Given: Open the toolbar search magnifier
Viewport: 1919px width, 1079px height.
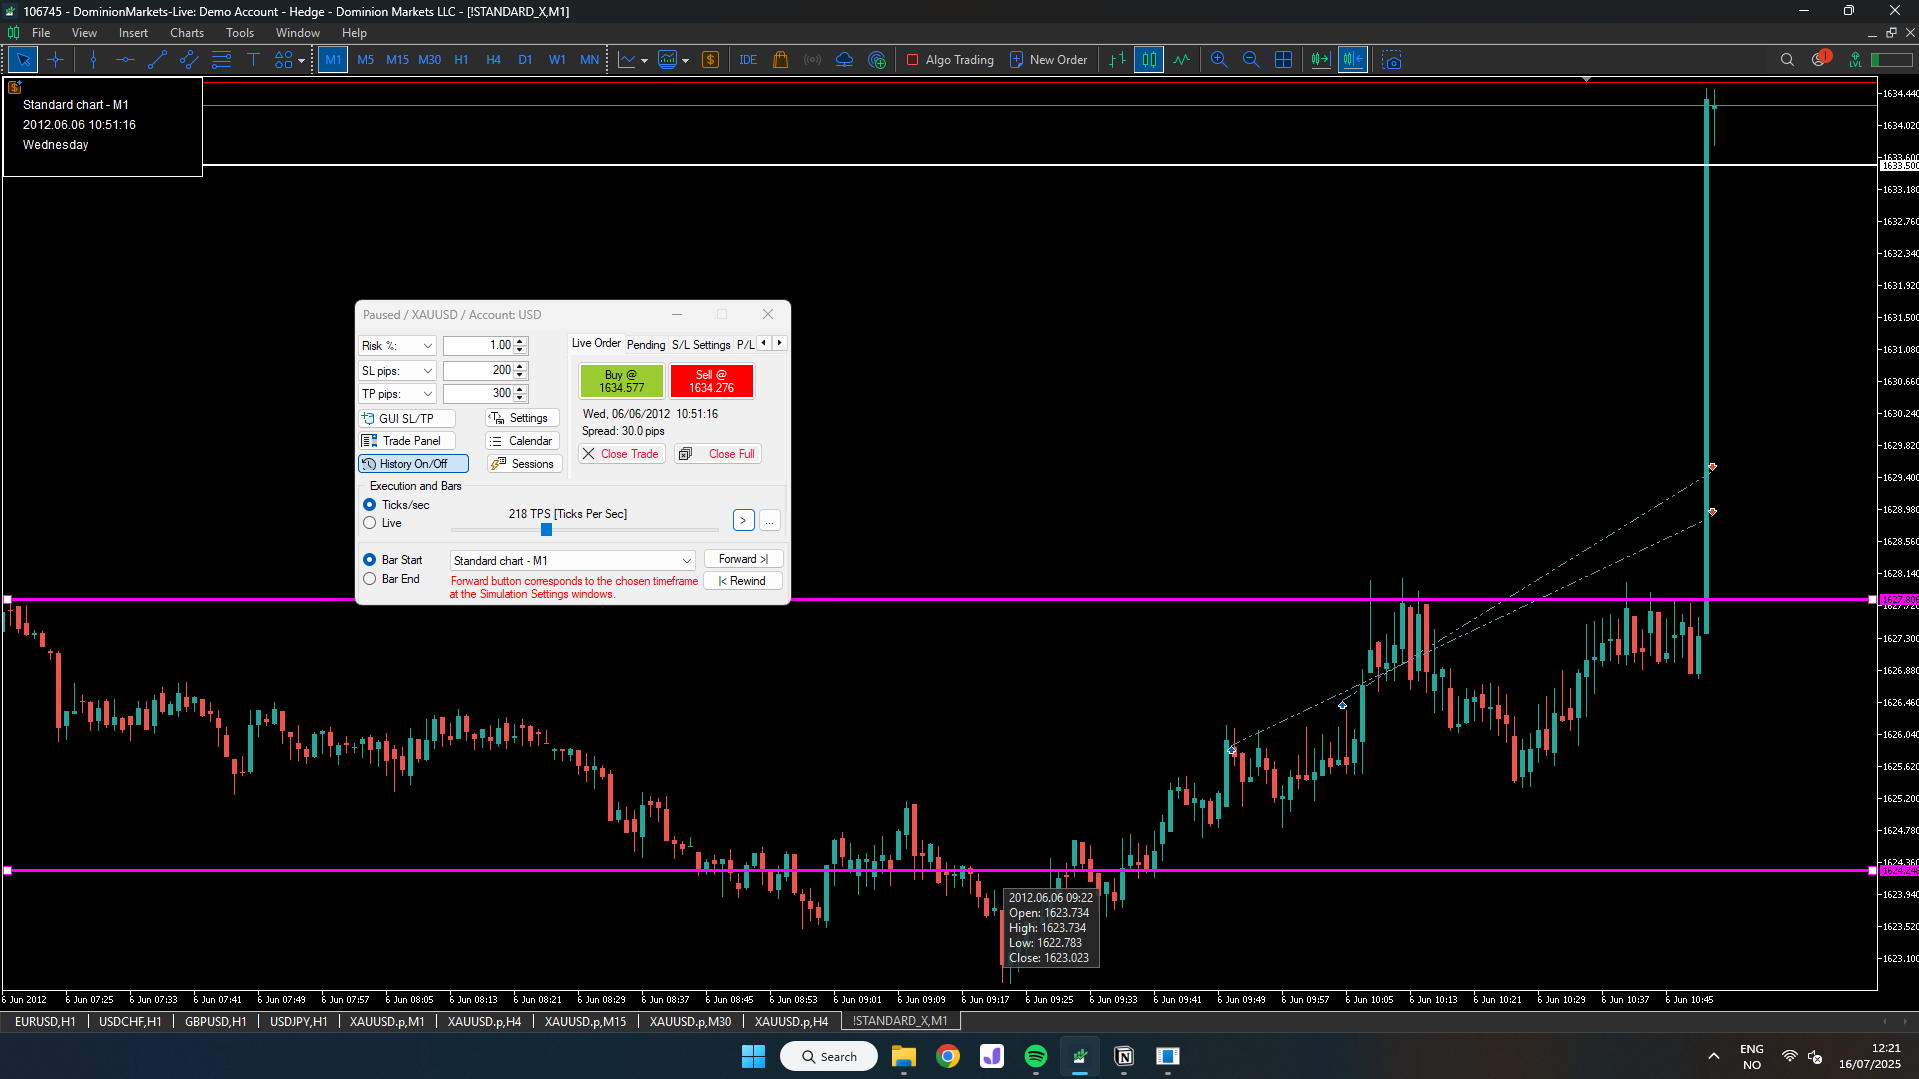Looking at the screenshot, I should pyautogui.click(x=1787, y=60).
